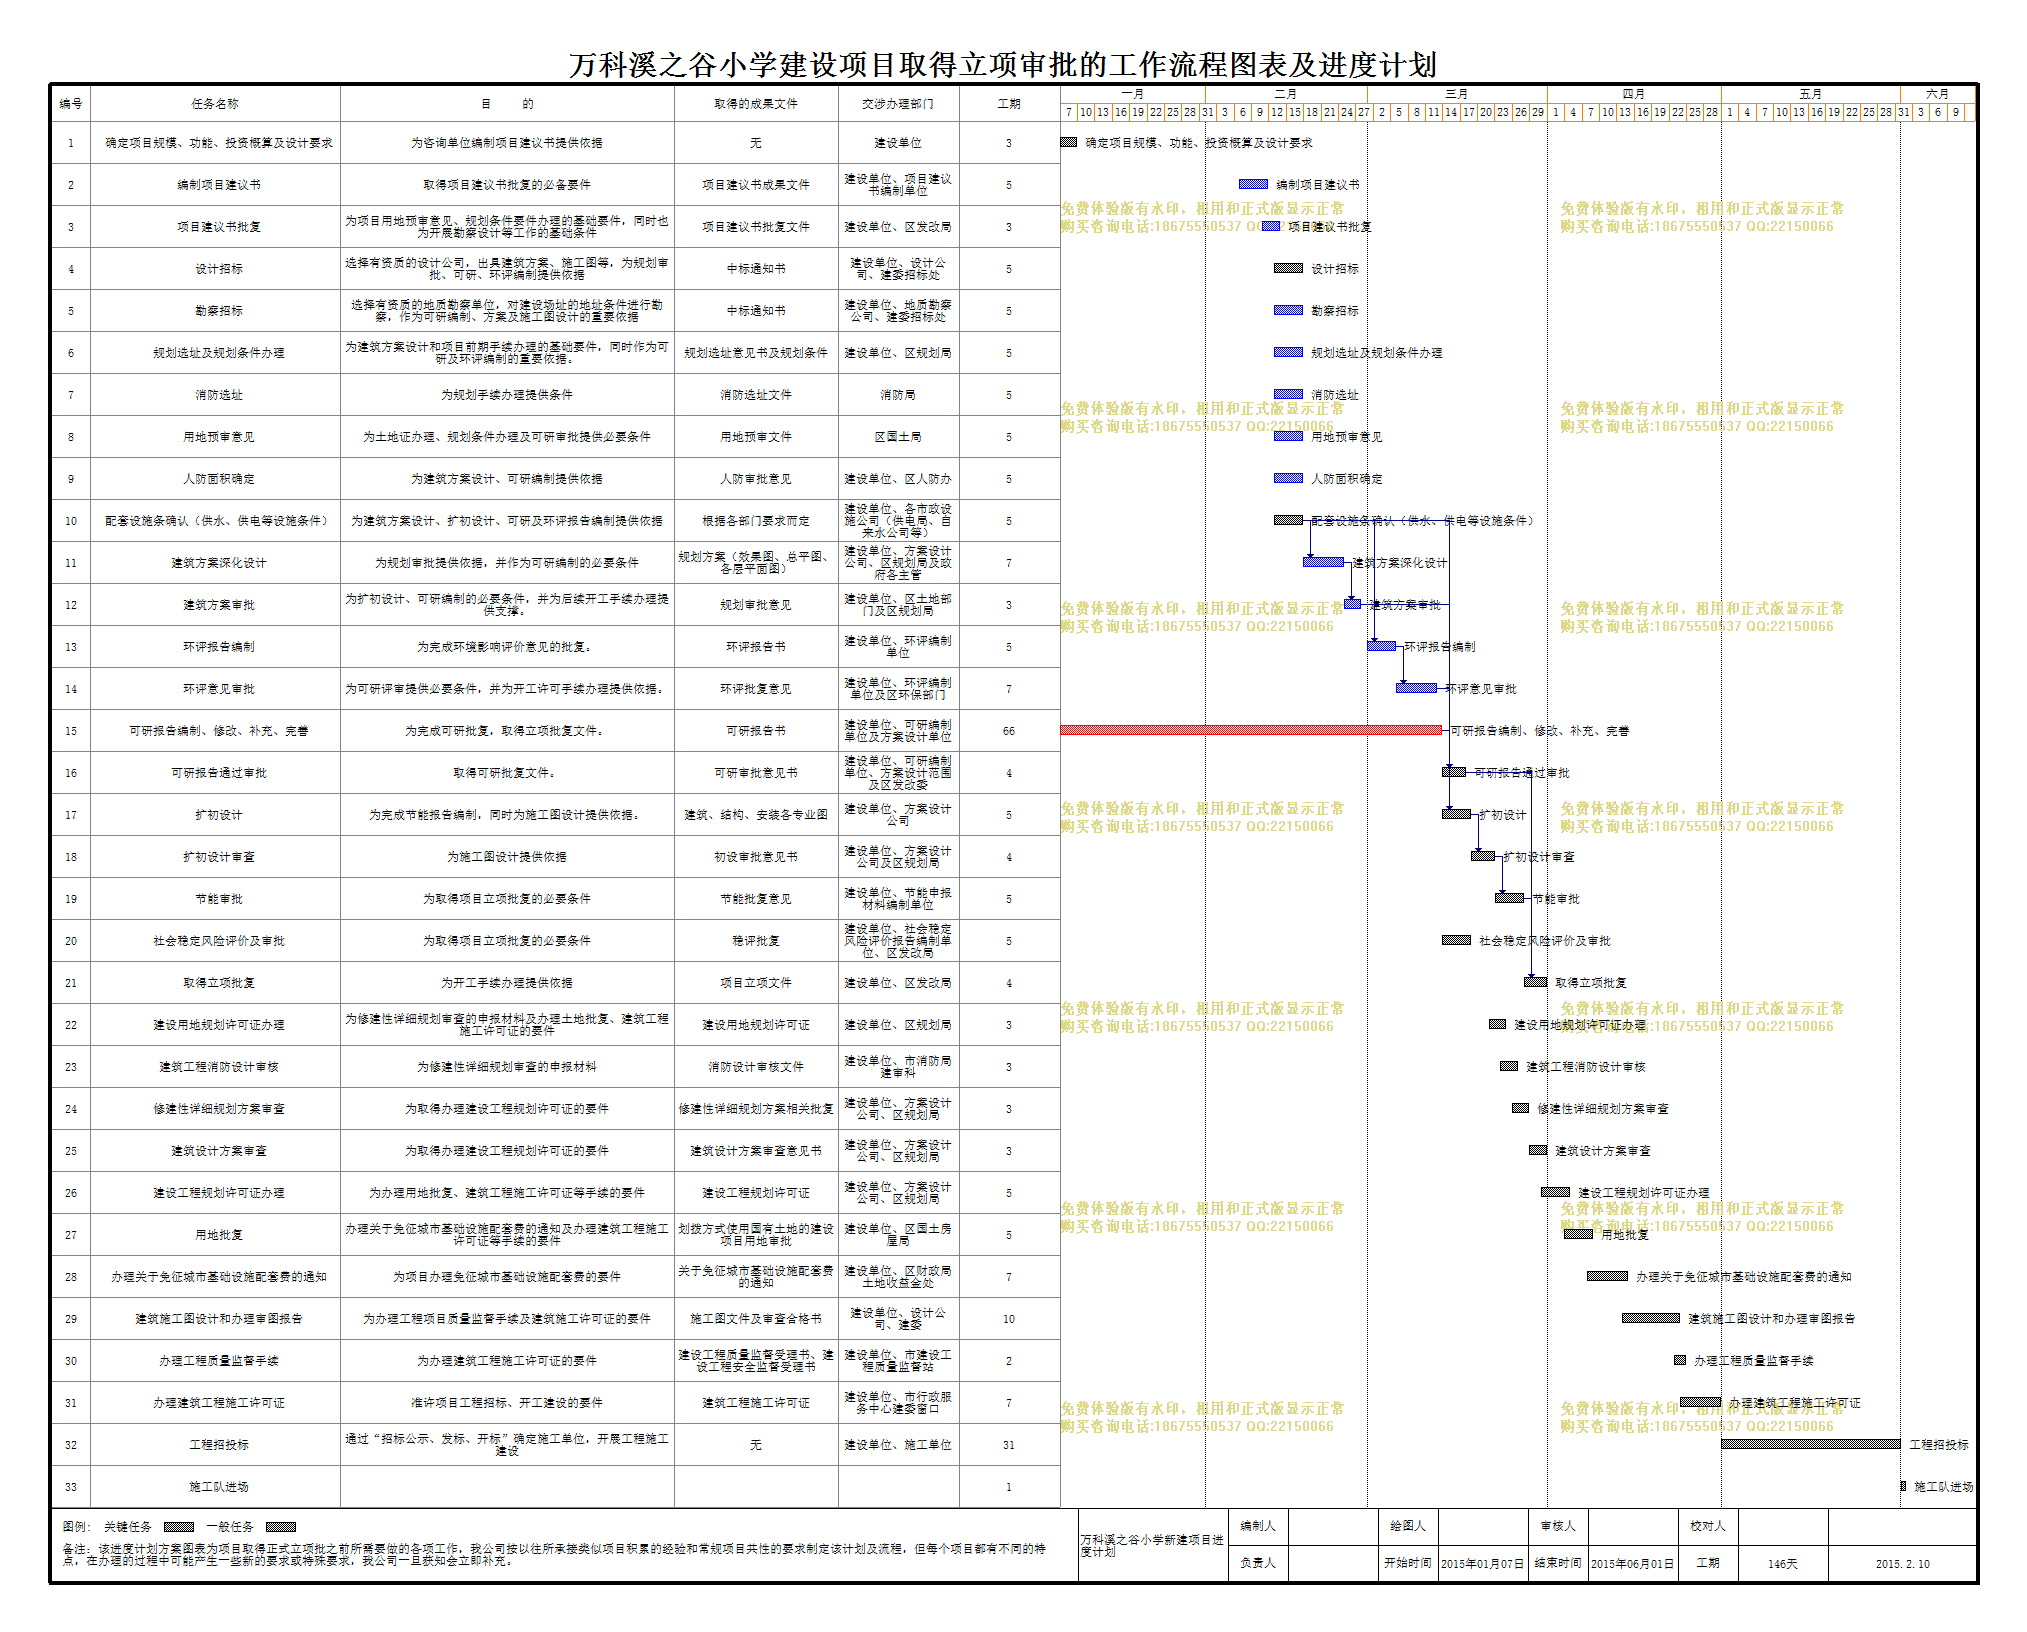Click the 结束时间 label
This screenshot has height=1632, width=2027.
coord(1558,1563)
